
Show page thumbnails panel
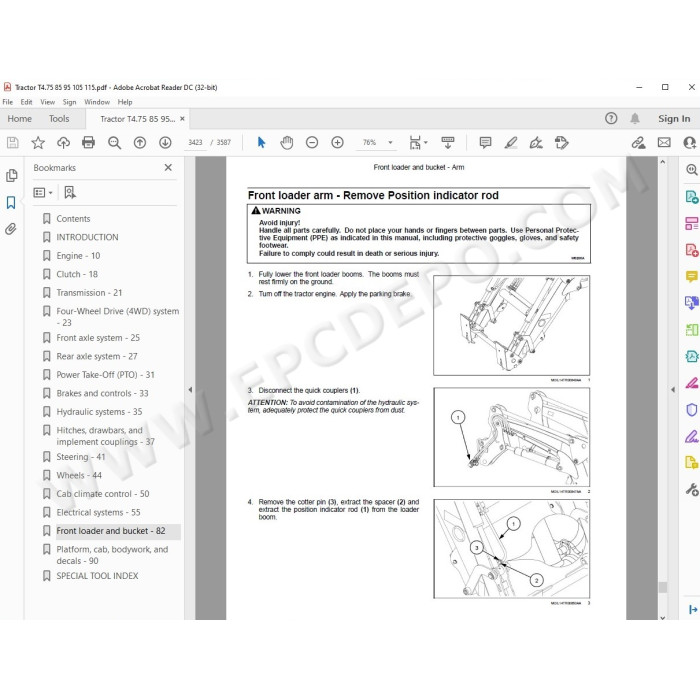click(x=12, y=175)
